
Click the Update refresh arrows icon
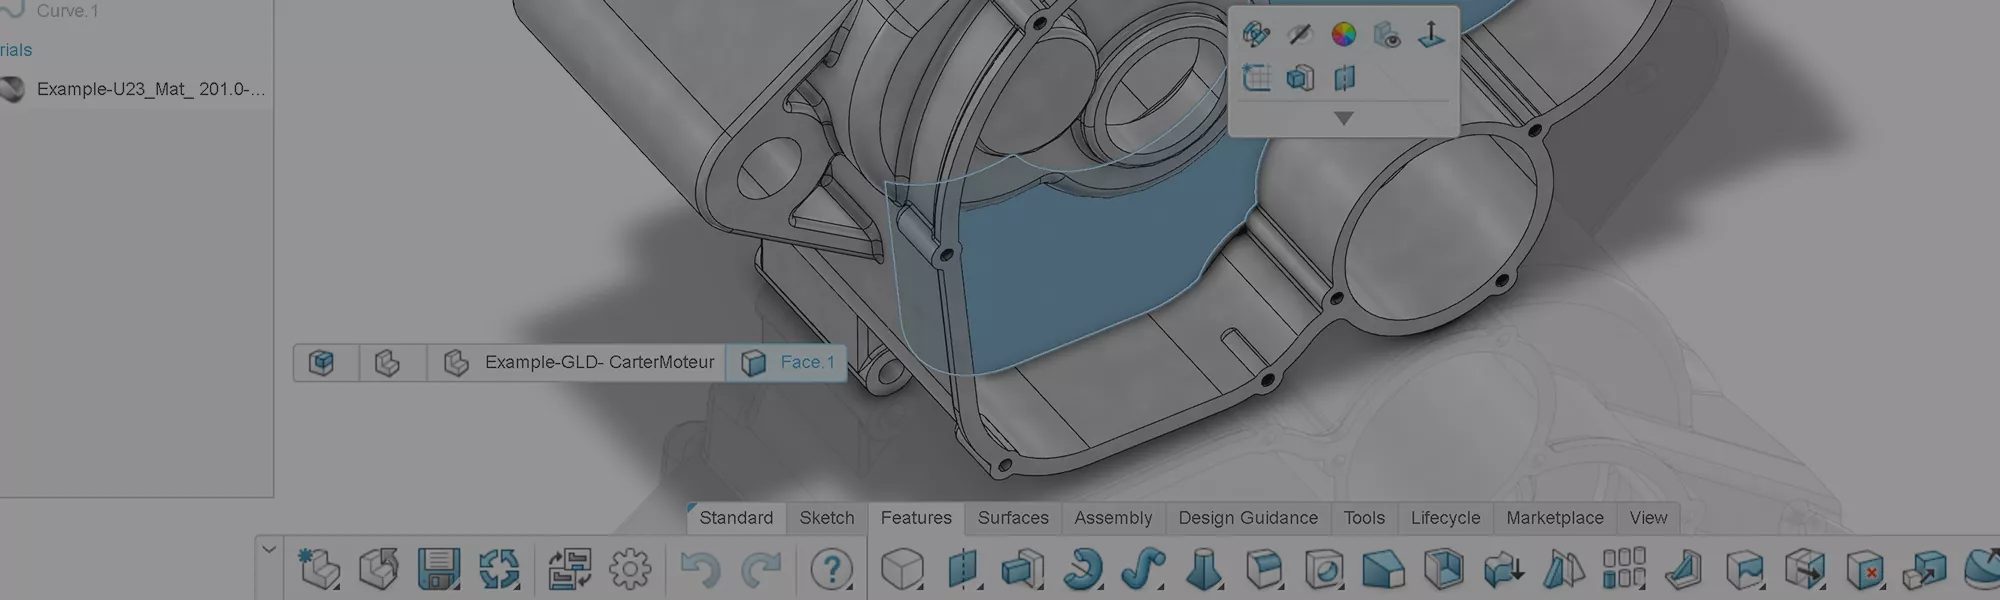499,568
